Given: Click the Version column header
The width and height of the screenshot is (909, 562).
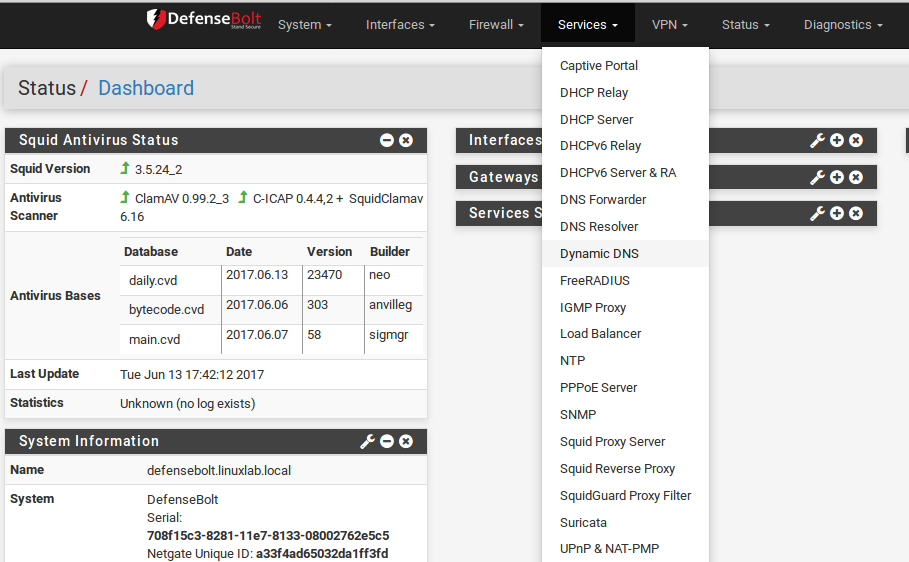Looking at the screenshot, I should tap(329, 252).
